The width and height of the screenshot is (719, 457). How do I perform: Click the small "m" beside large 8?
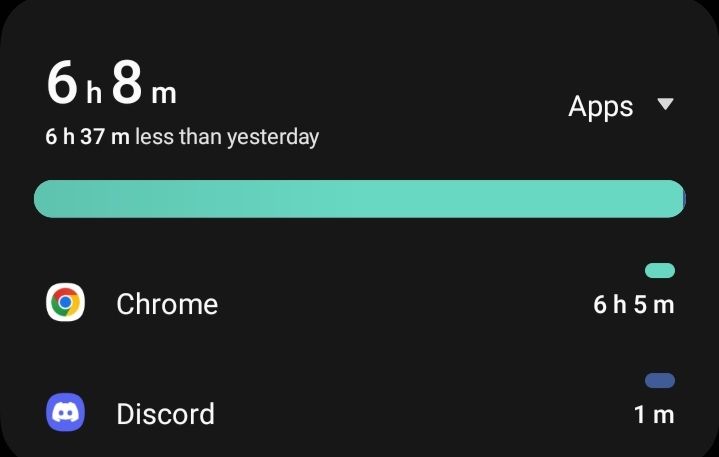pos(163,93)
